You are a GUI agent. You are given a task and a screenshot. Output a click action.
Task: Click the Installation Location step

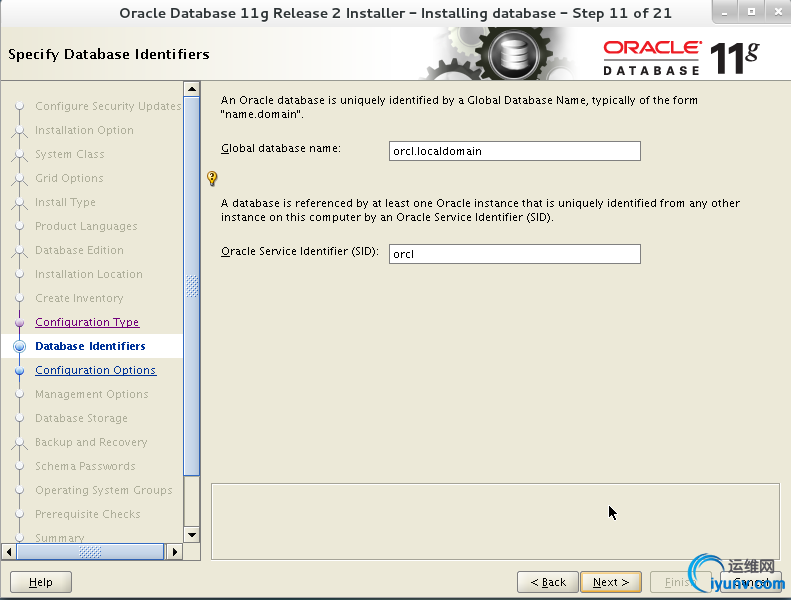pos(89,274)
